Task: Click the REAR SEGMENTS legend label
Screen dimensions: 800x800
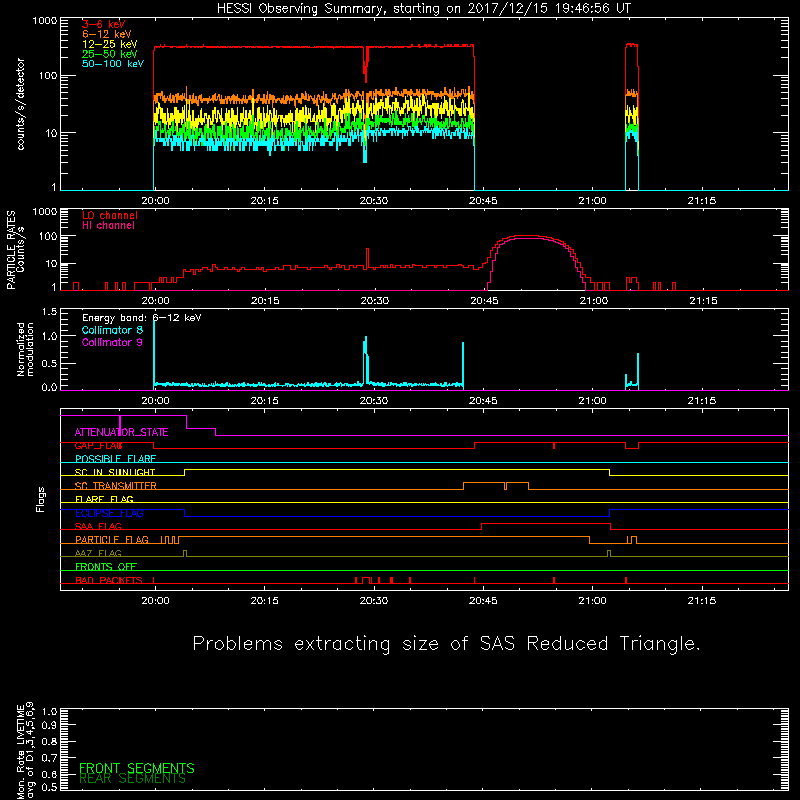Action: [x=132, y=779]
